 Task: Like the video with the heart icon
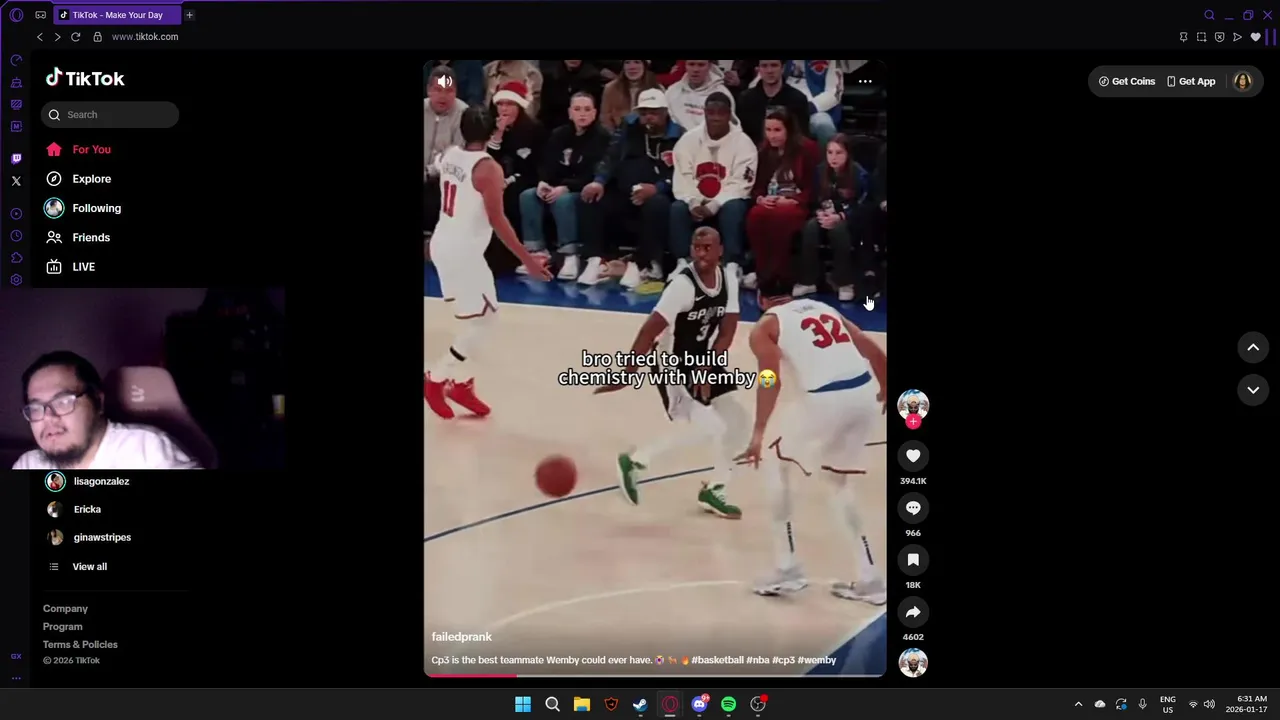[x=913, y=456]
